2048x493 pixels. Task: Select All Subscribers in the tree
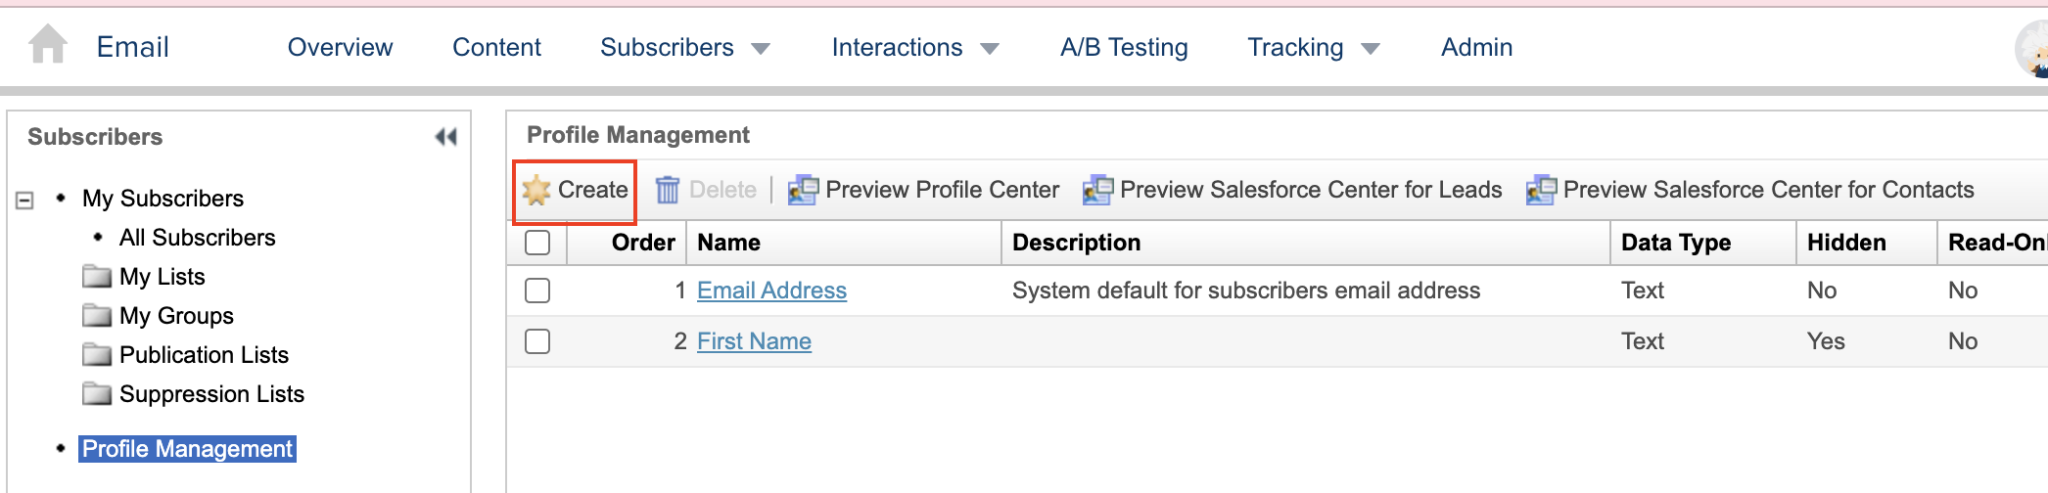tap(197, 238)
